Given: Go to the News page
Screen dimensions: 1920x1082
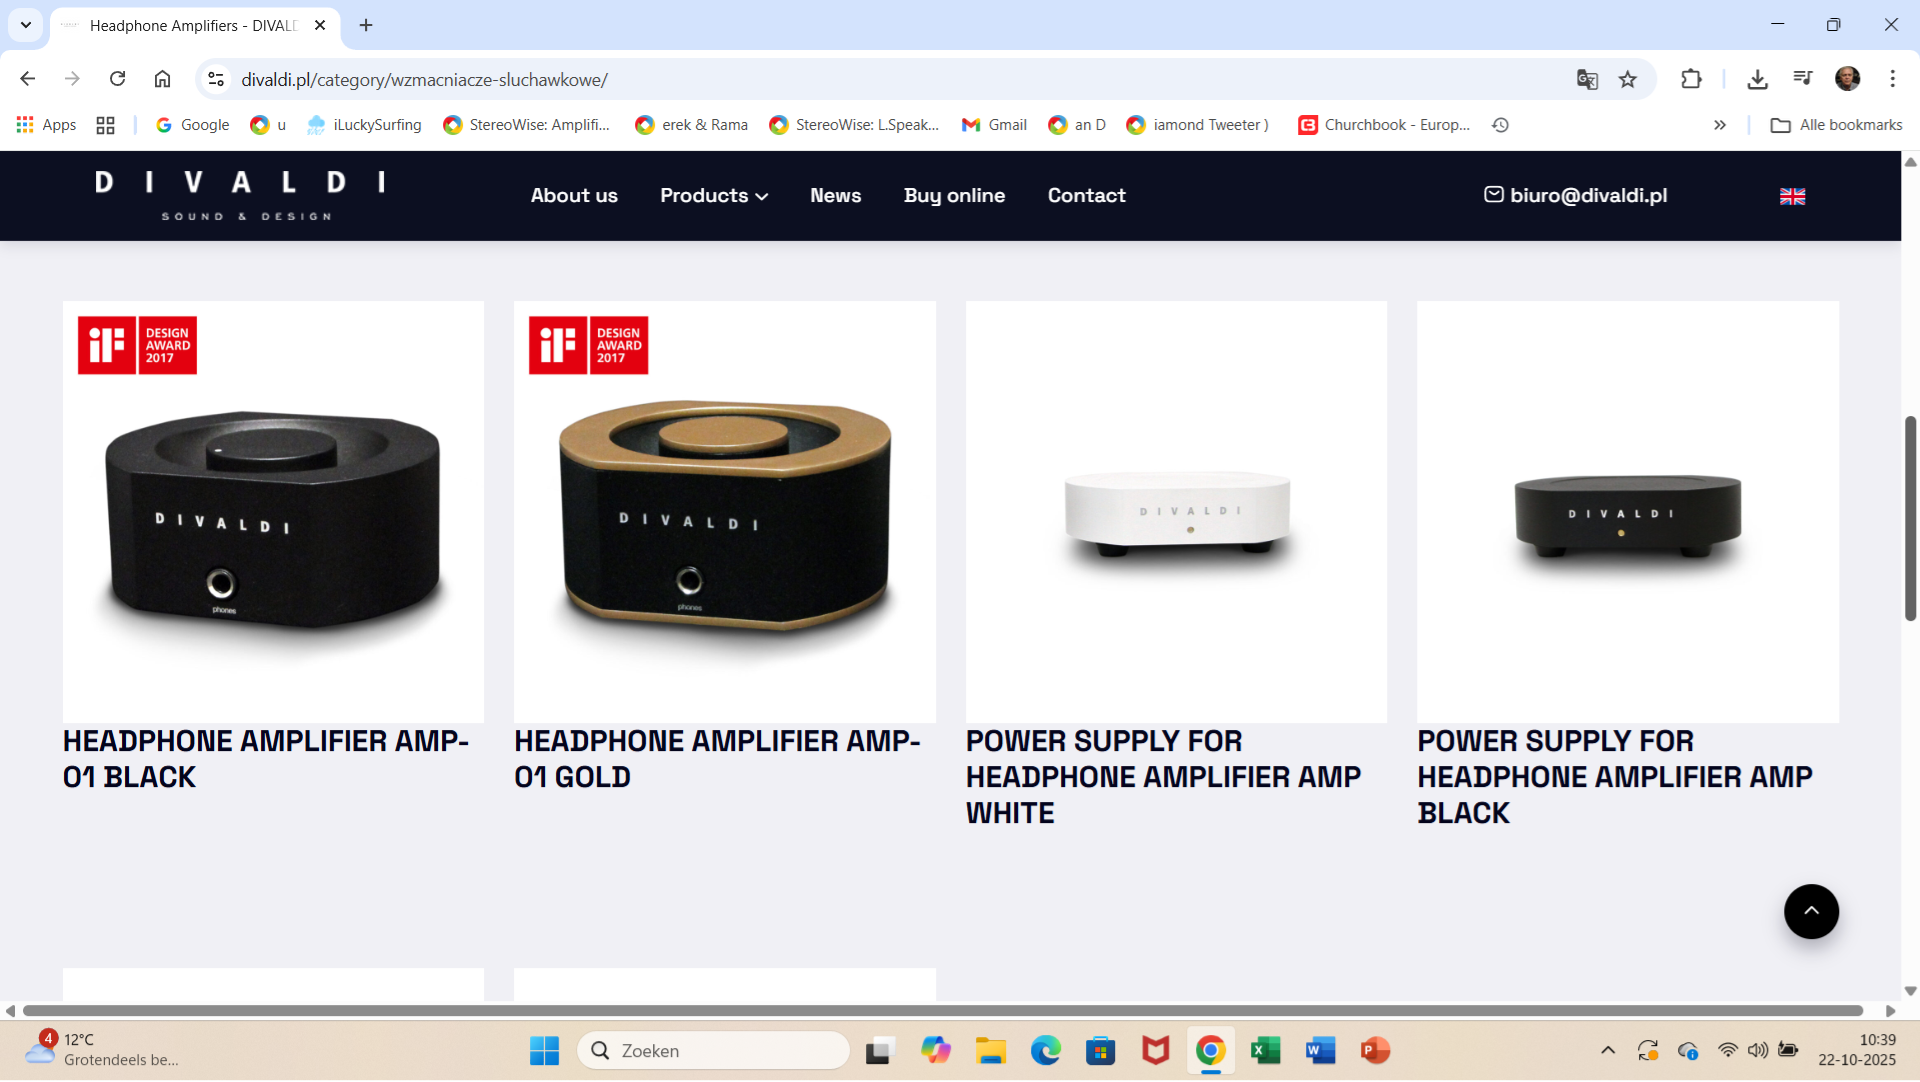Looking at the screenshot, I should click(835, 196).
